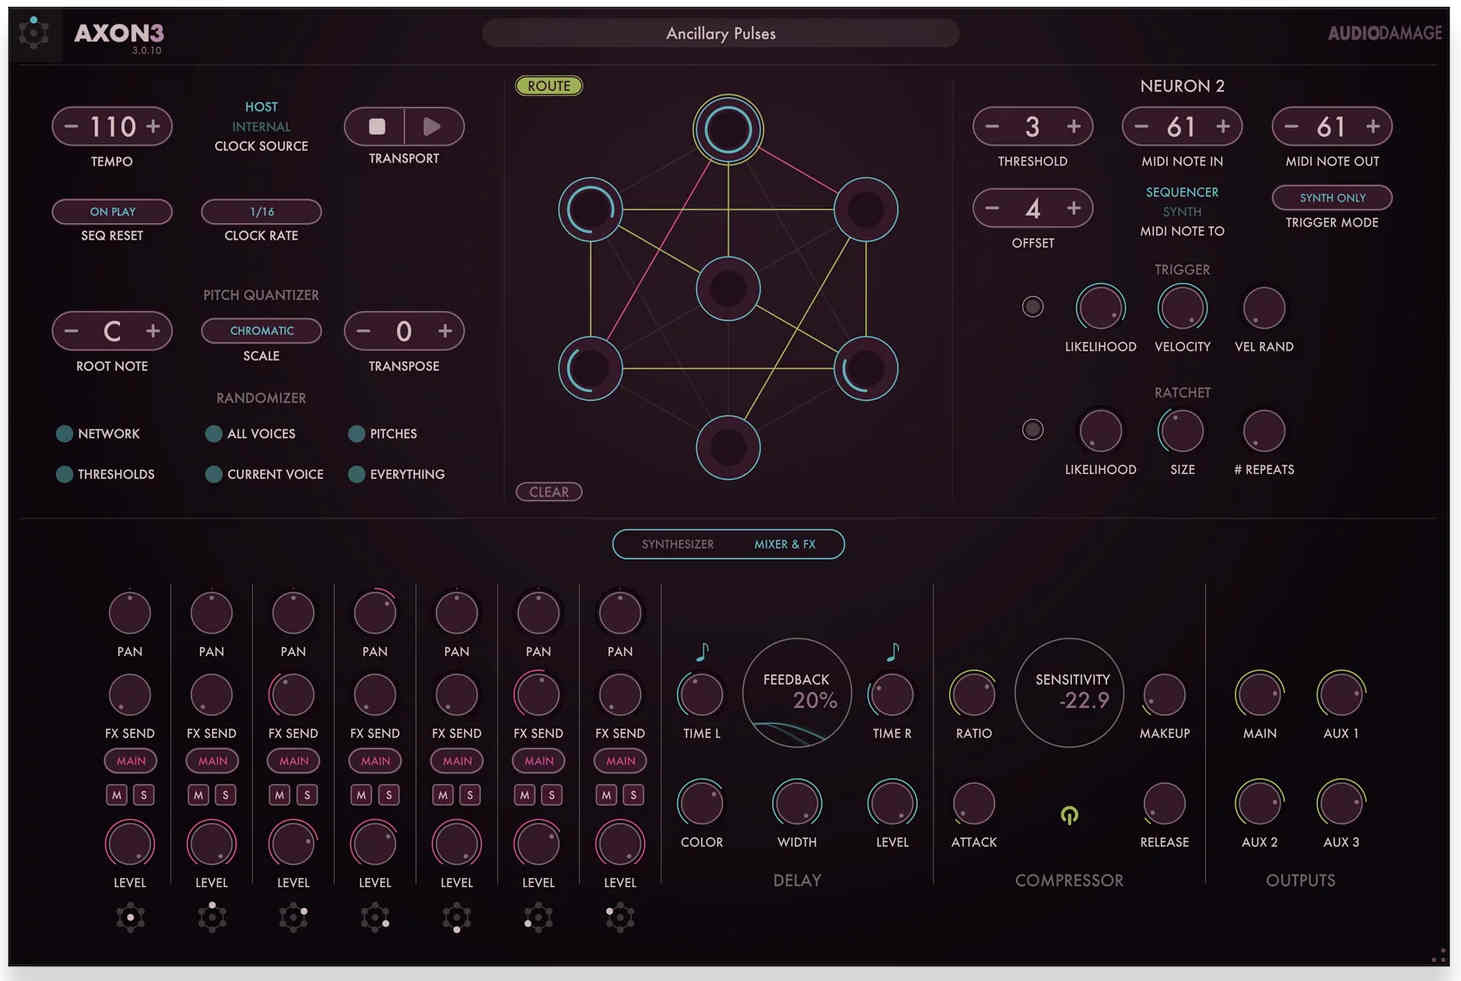Screen dimensions: 1461x981
Task: Click the seventh channel's neuron icon
Action: coord(620,917)
